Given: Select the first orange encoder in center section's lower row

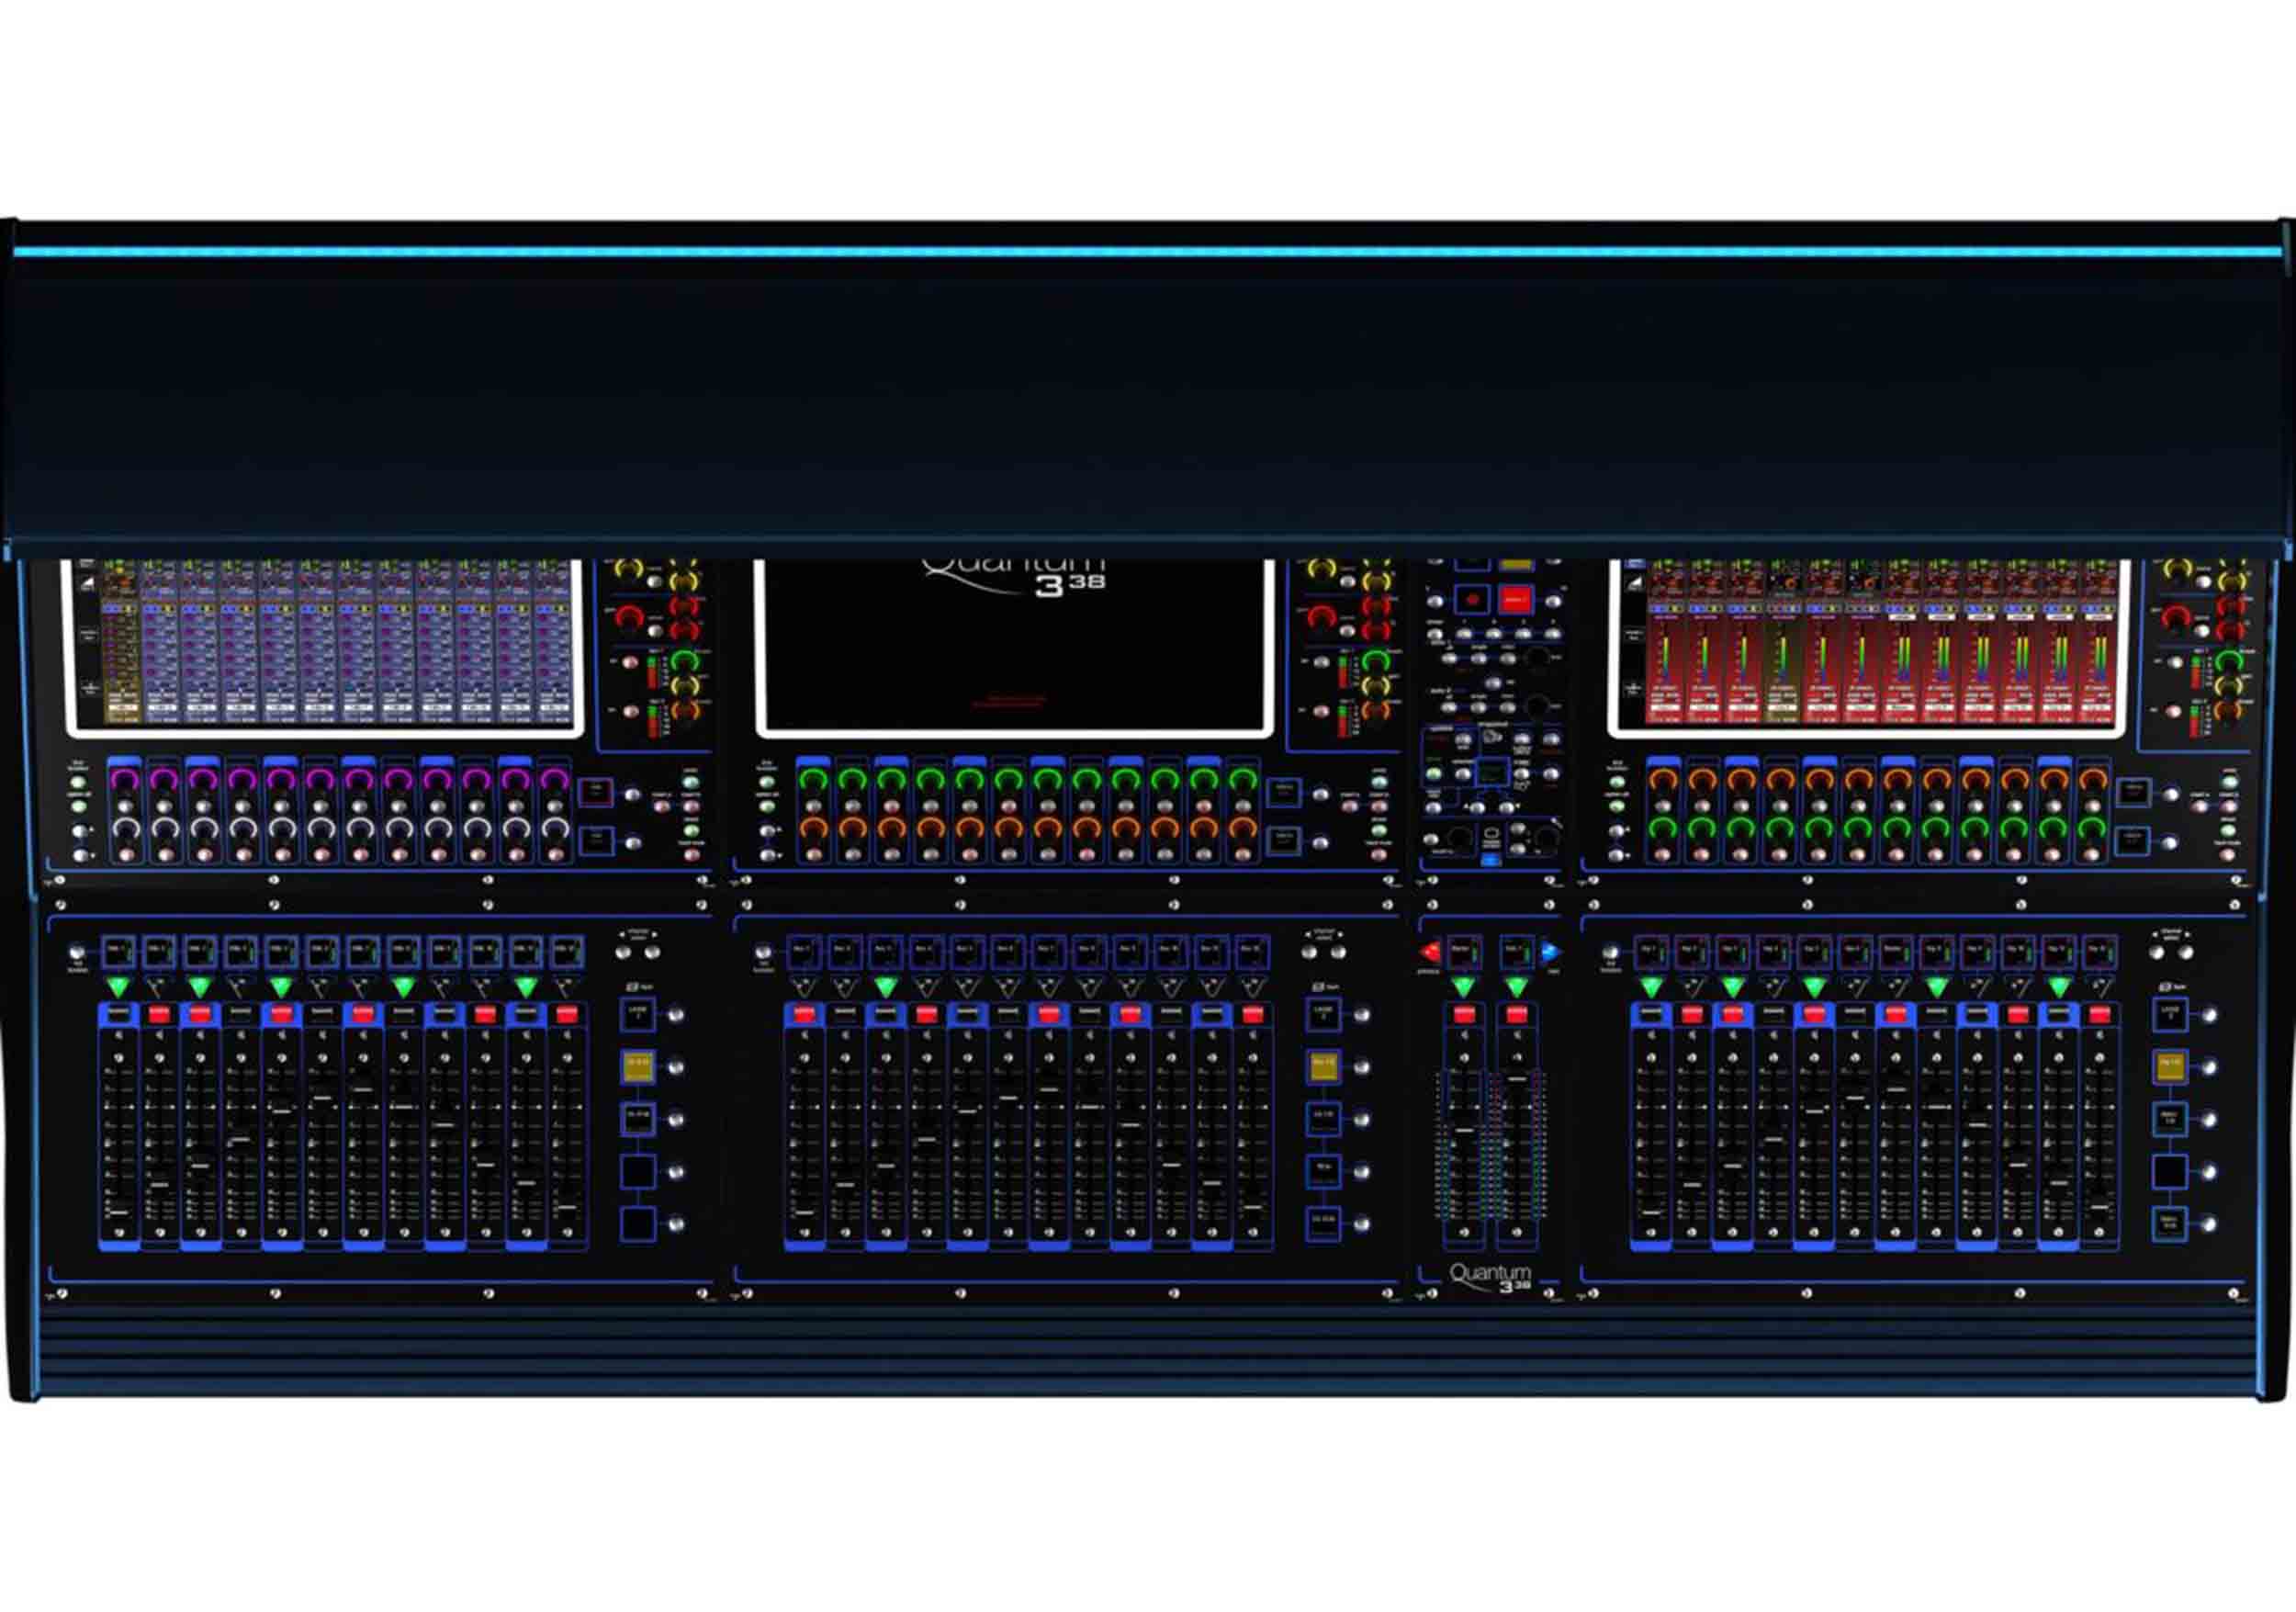Looking at the screenshot, I should (813, 829).
